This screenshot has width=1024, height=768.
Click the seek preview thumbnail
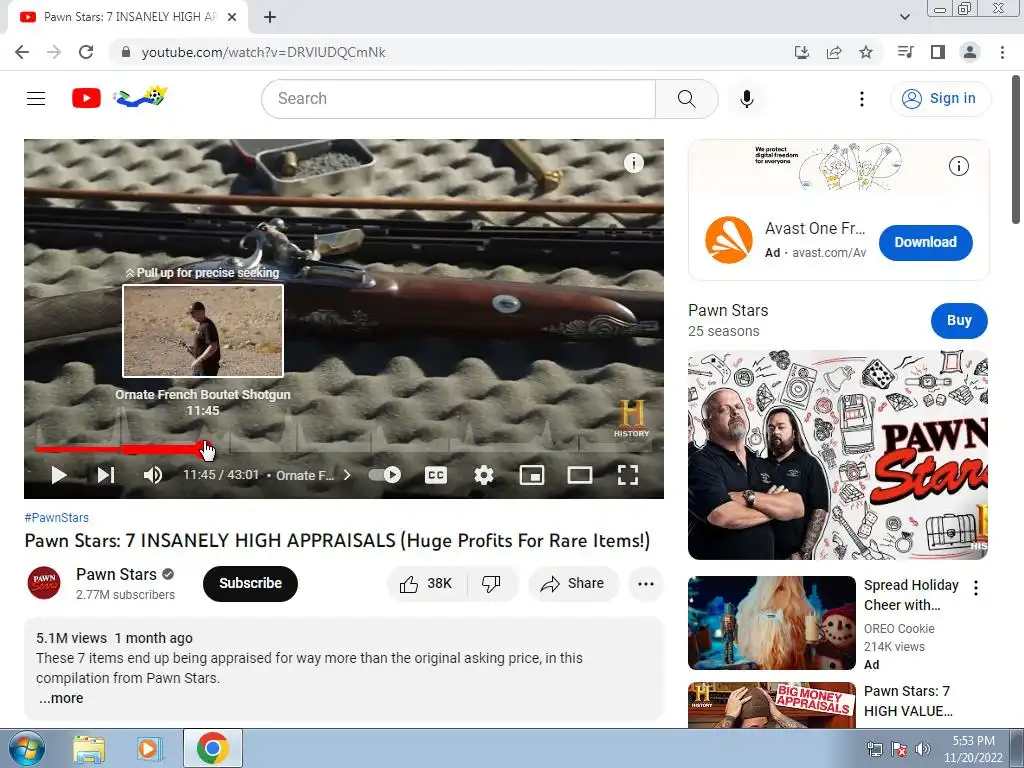(x=203, y=330)
